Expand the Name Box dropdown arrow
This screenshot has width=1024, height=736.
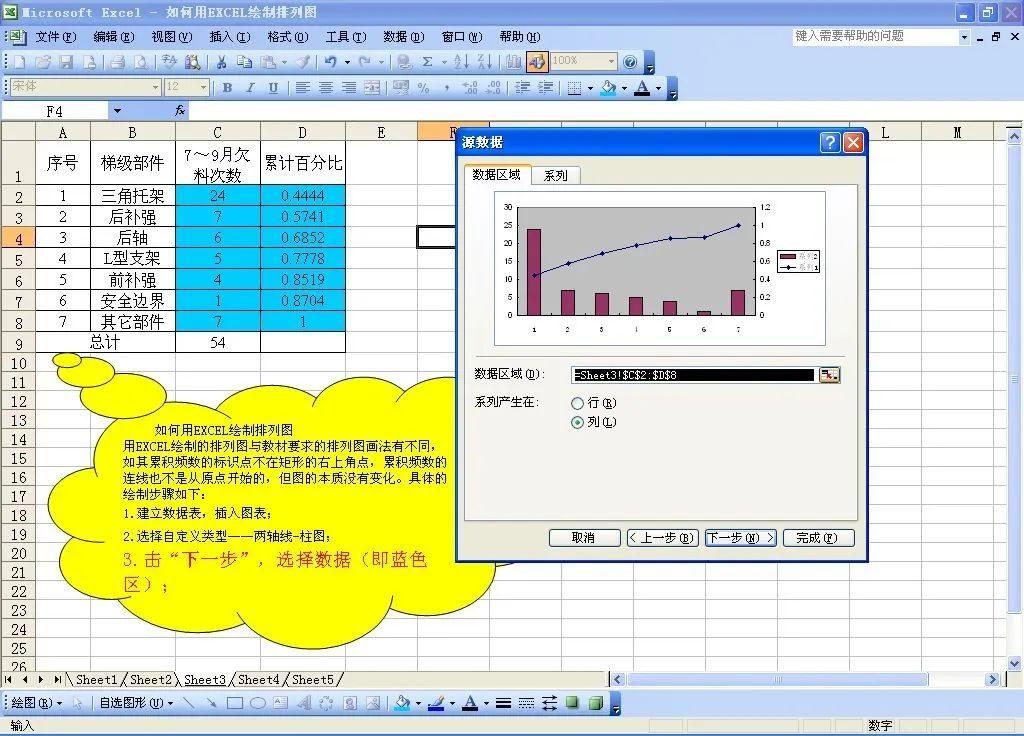coord(117,111)
